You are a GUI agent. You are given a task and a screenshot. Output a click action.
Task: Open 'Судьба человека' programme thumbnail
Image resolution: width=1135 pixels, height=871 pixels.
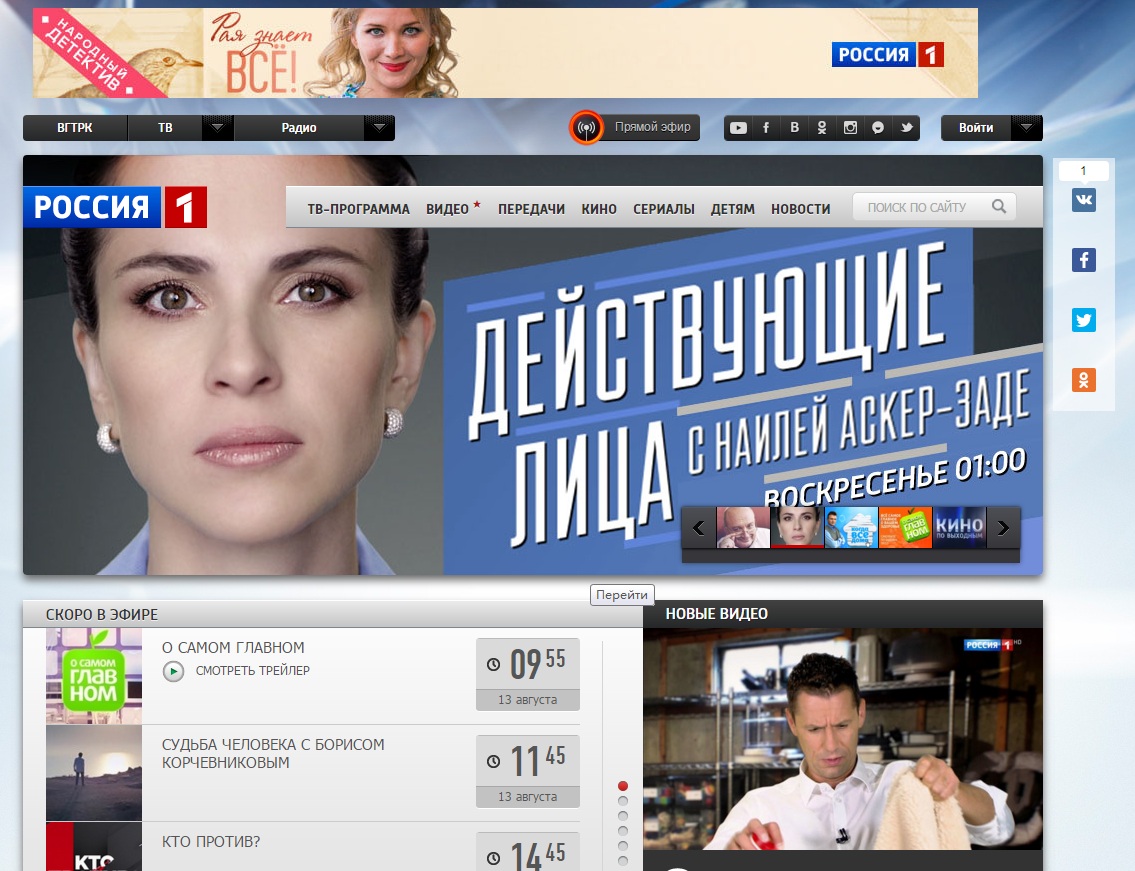pyautogui.click(x=94, y=773)
